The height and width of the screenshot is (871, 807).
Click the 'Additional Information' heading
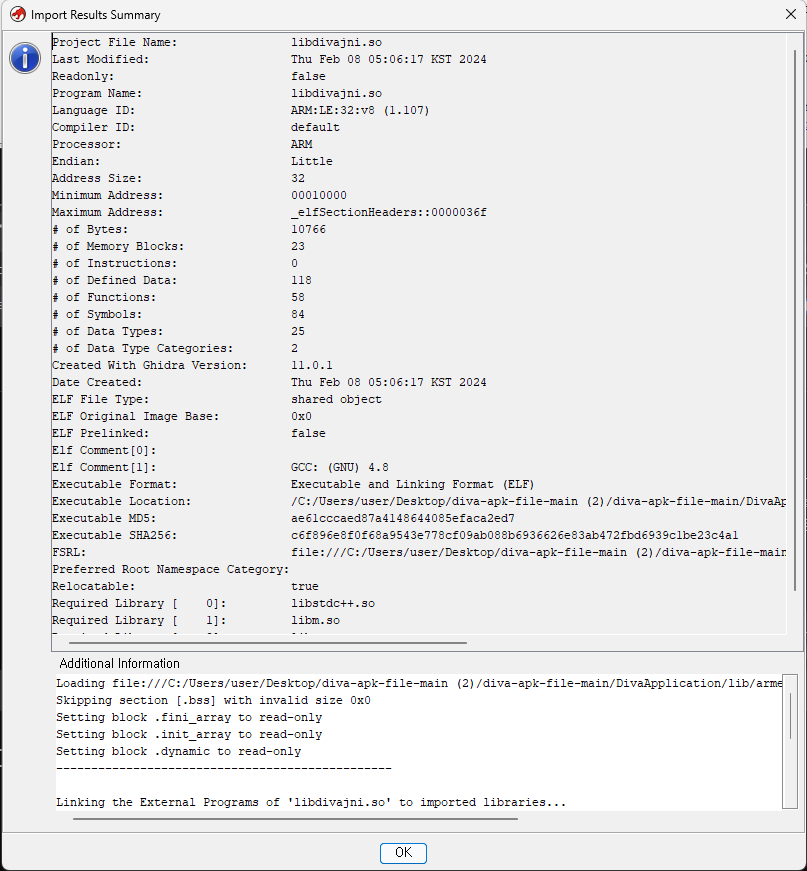pos(119,663)
